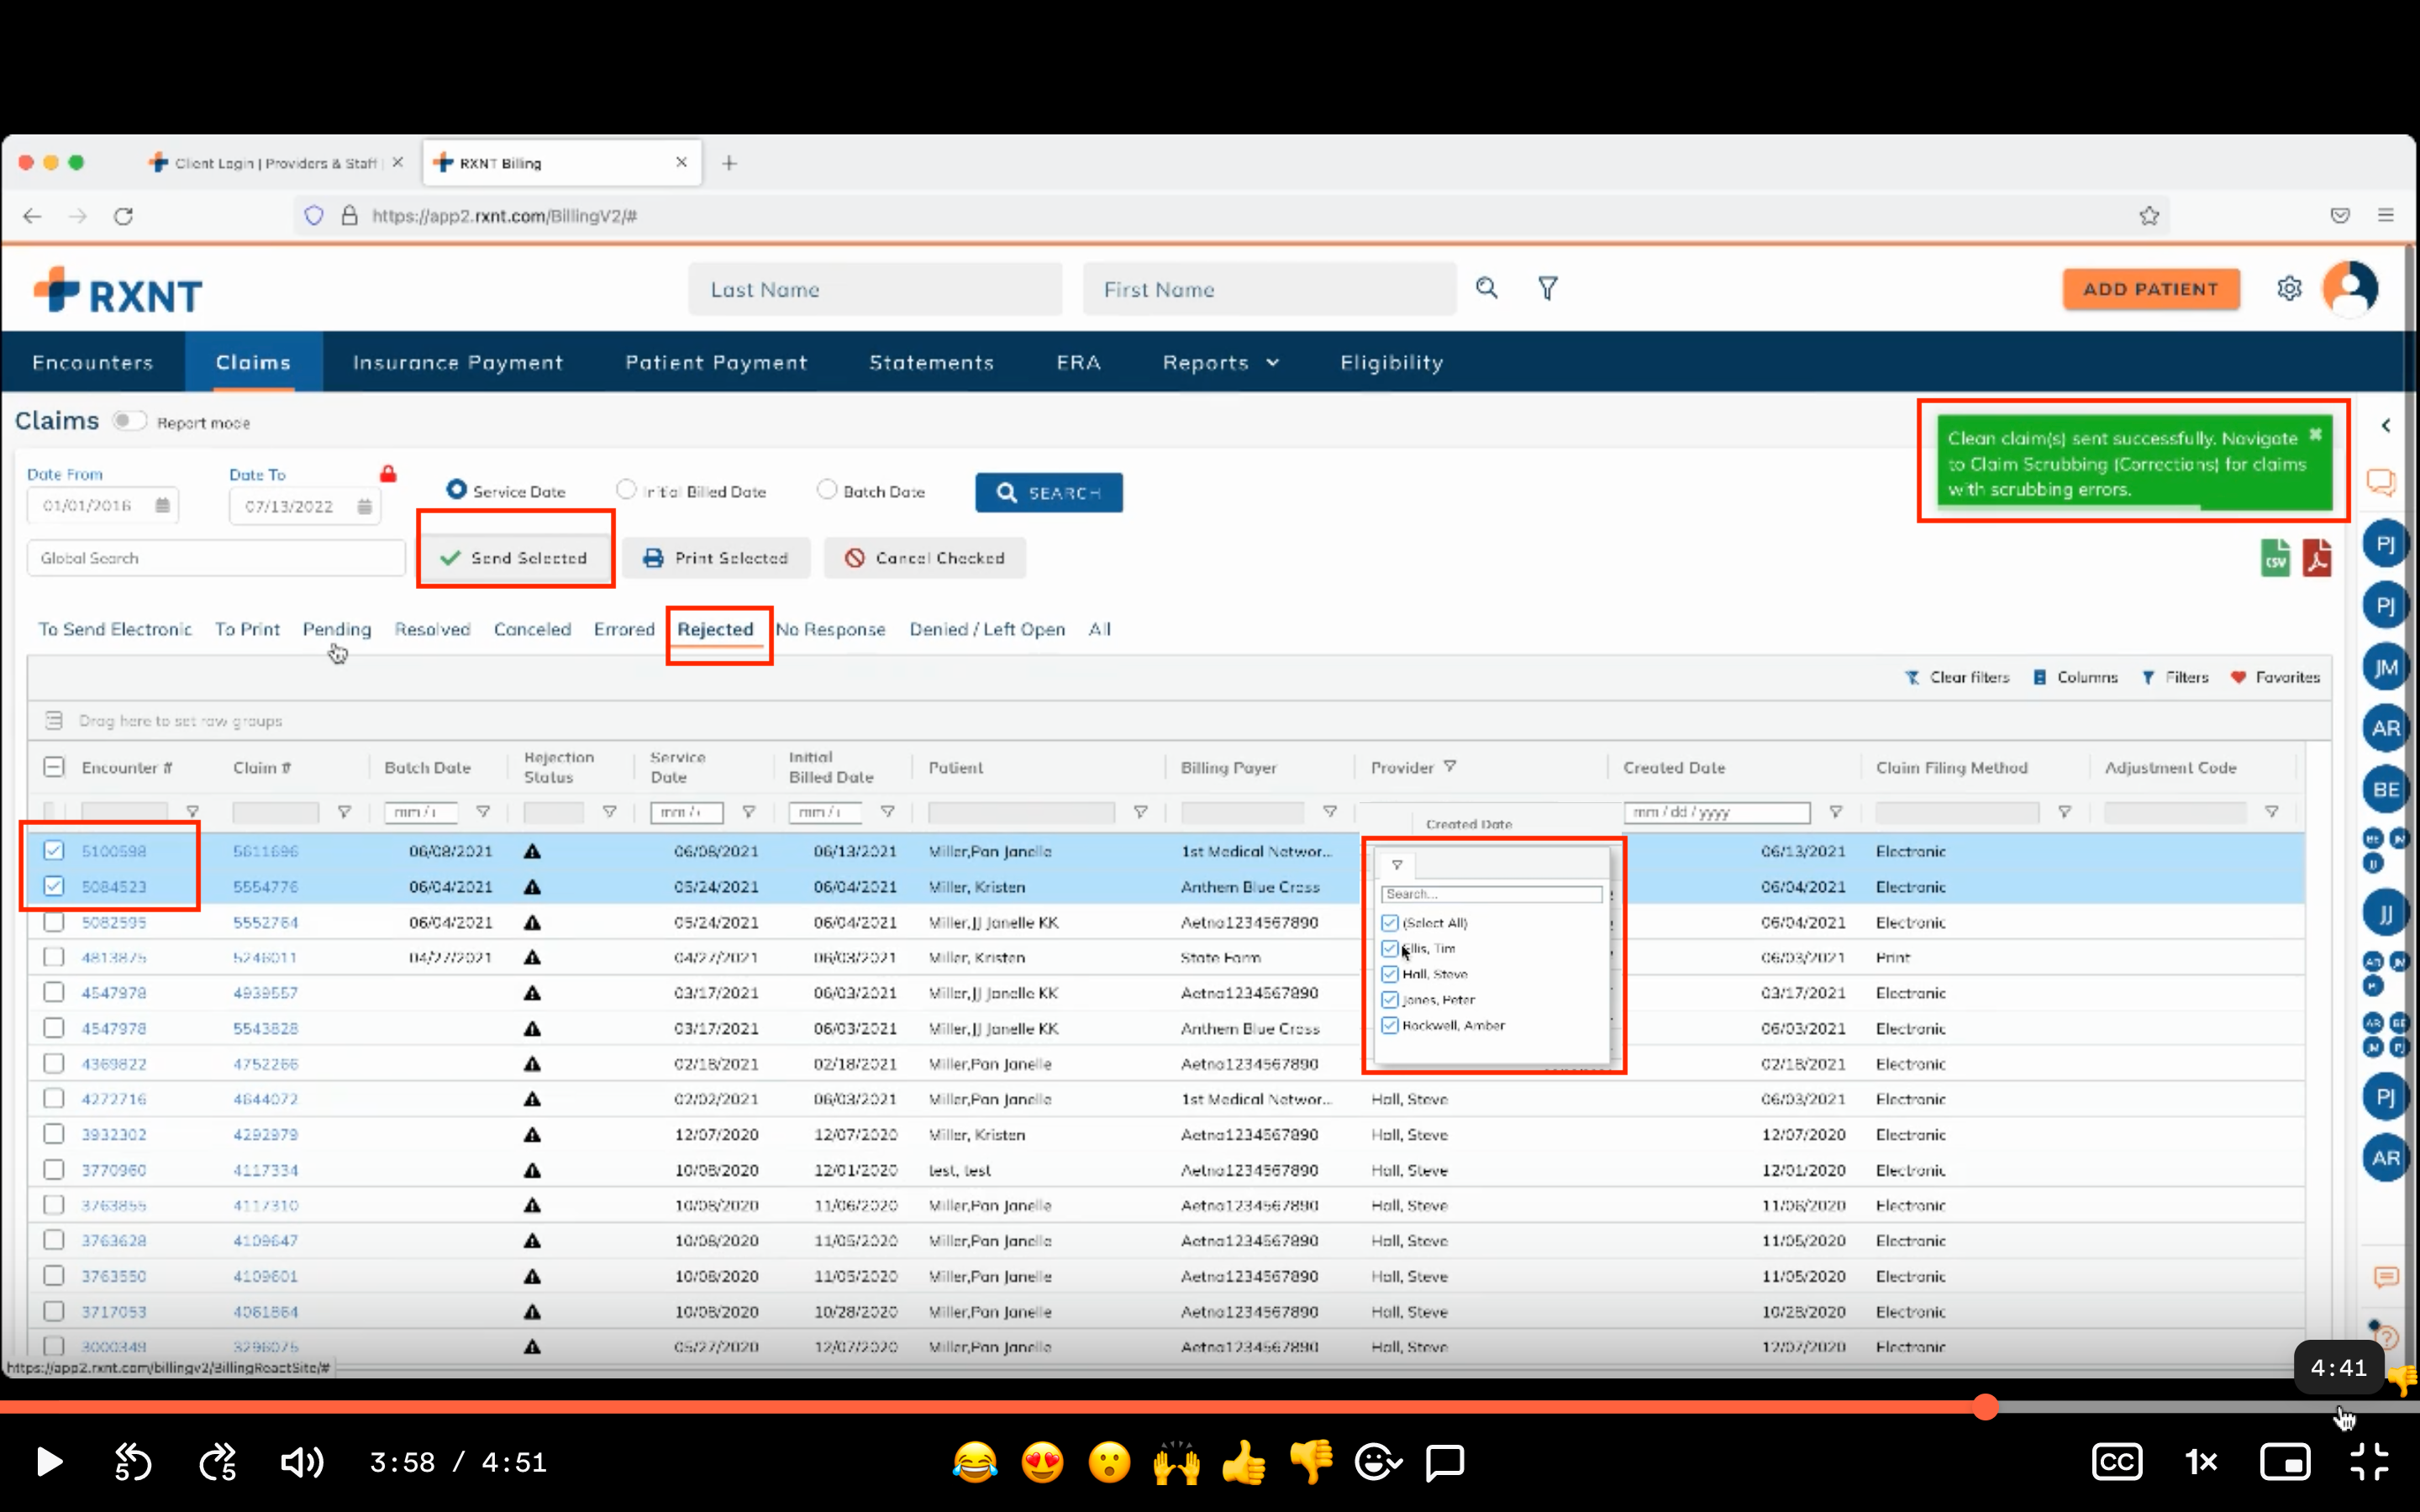The image size is (2420, 1512).
Task: Reload the browser page
Action: coord(123,216)
